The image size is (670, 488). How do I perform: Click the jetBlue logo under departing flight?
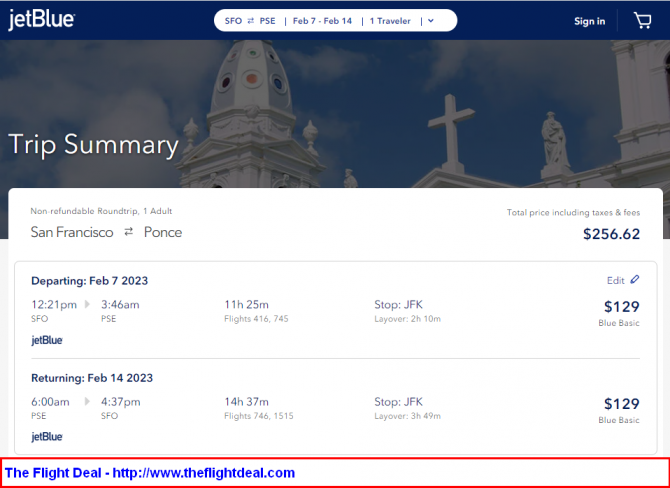coord(47,340)
